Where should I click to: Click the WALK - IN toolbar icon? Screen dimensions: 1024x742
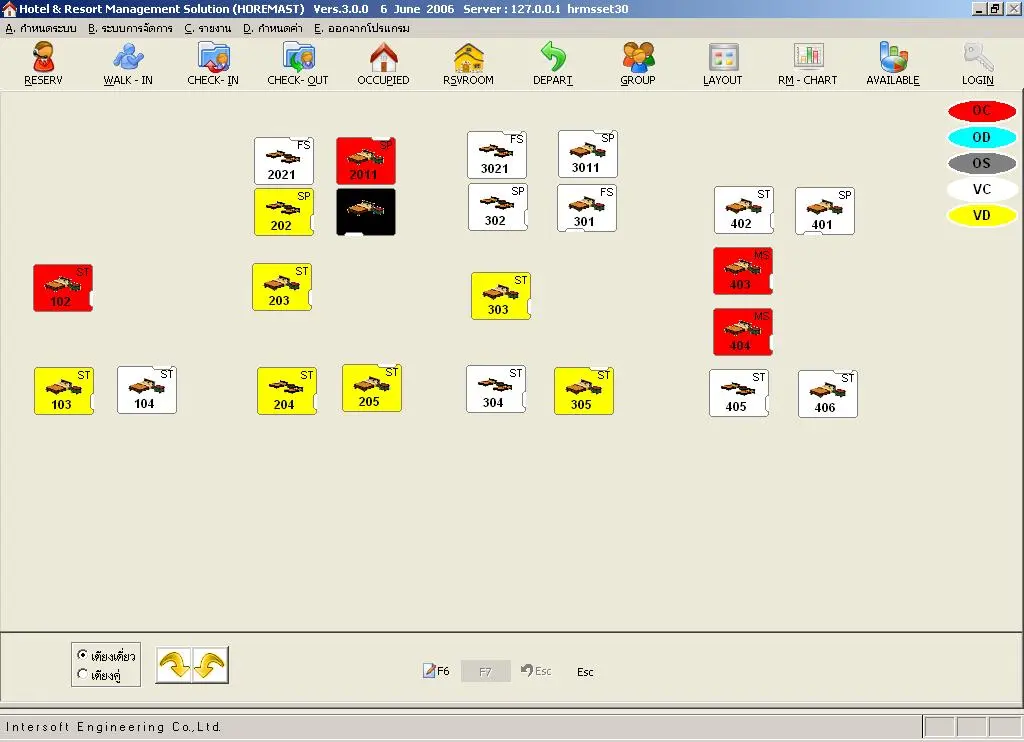pos(128,63)
